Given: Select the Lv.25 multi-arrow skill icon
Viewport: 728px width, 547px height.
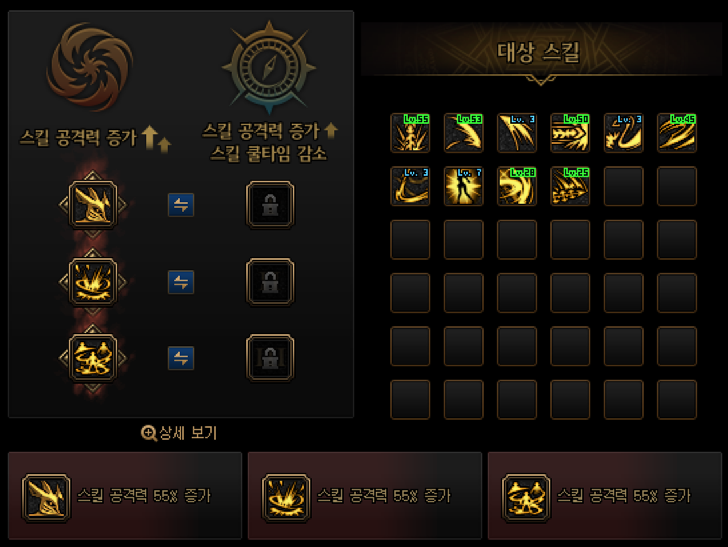Looking at the screenshot, I should (570, 186).
